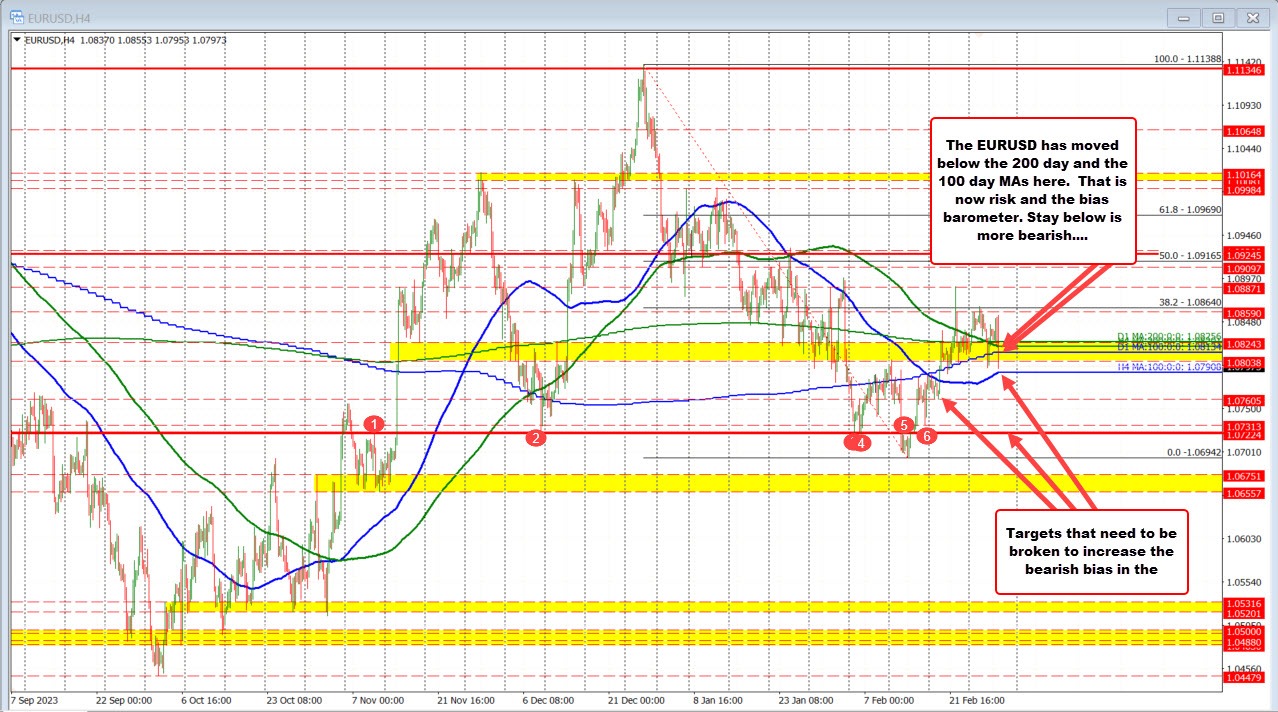Click the black current price tag 1.07973

[1242, 370]
